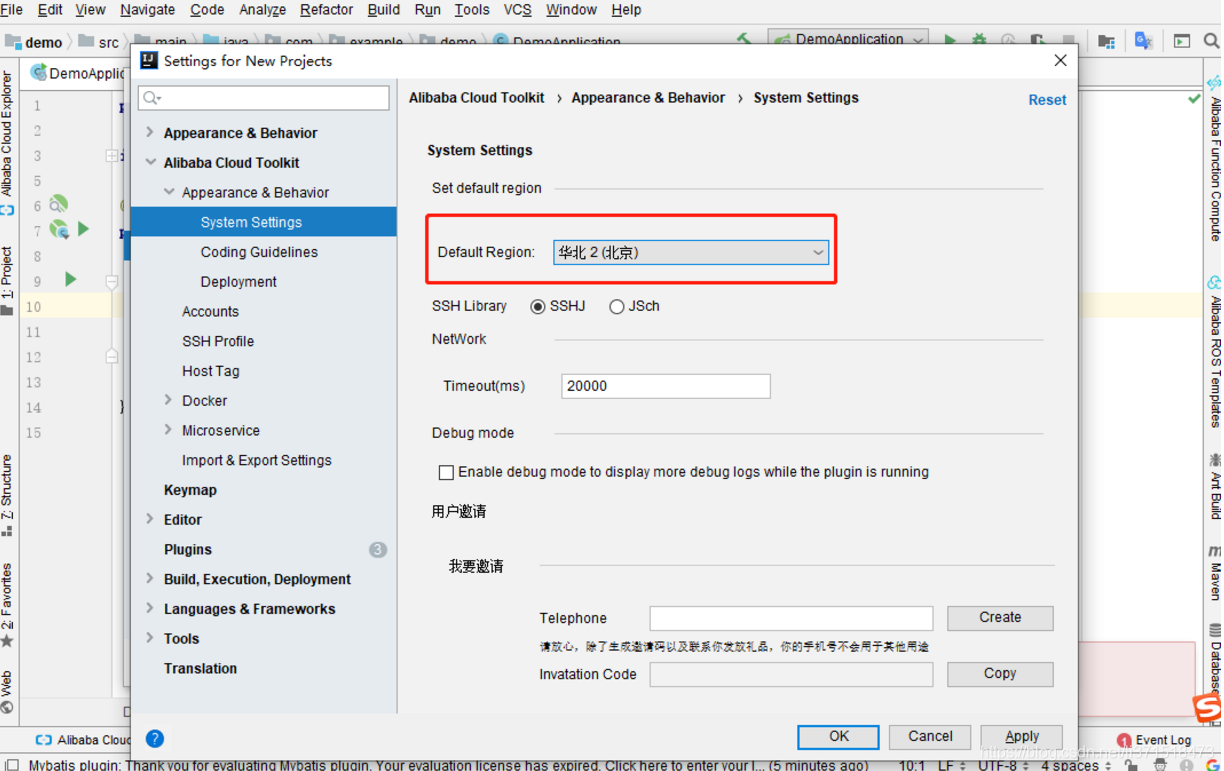Click the Google Translate toolbar icon
This screenshot has width=1224, height=771.
(x=1143, y=41)
